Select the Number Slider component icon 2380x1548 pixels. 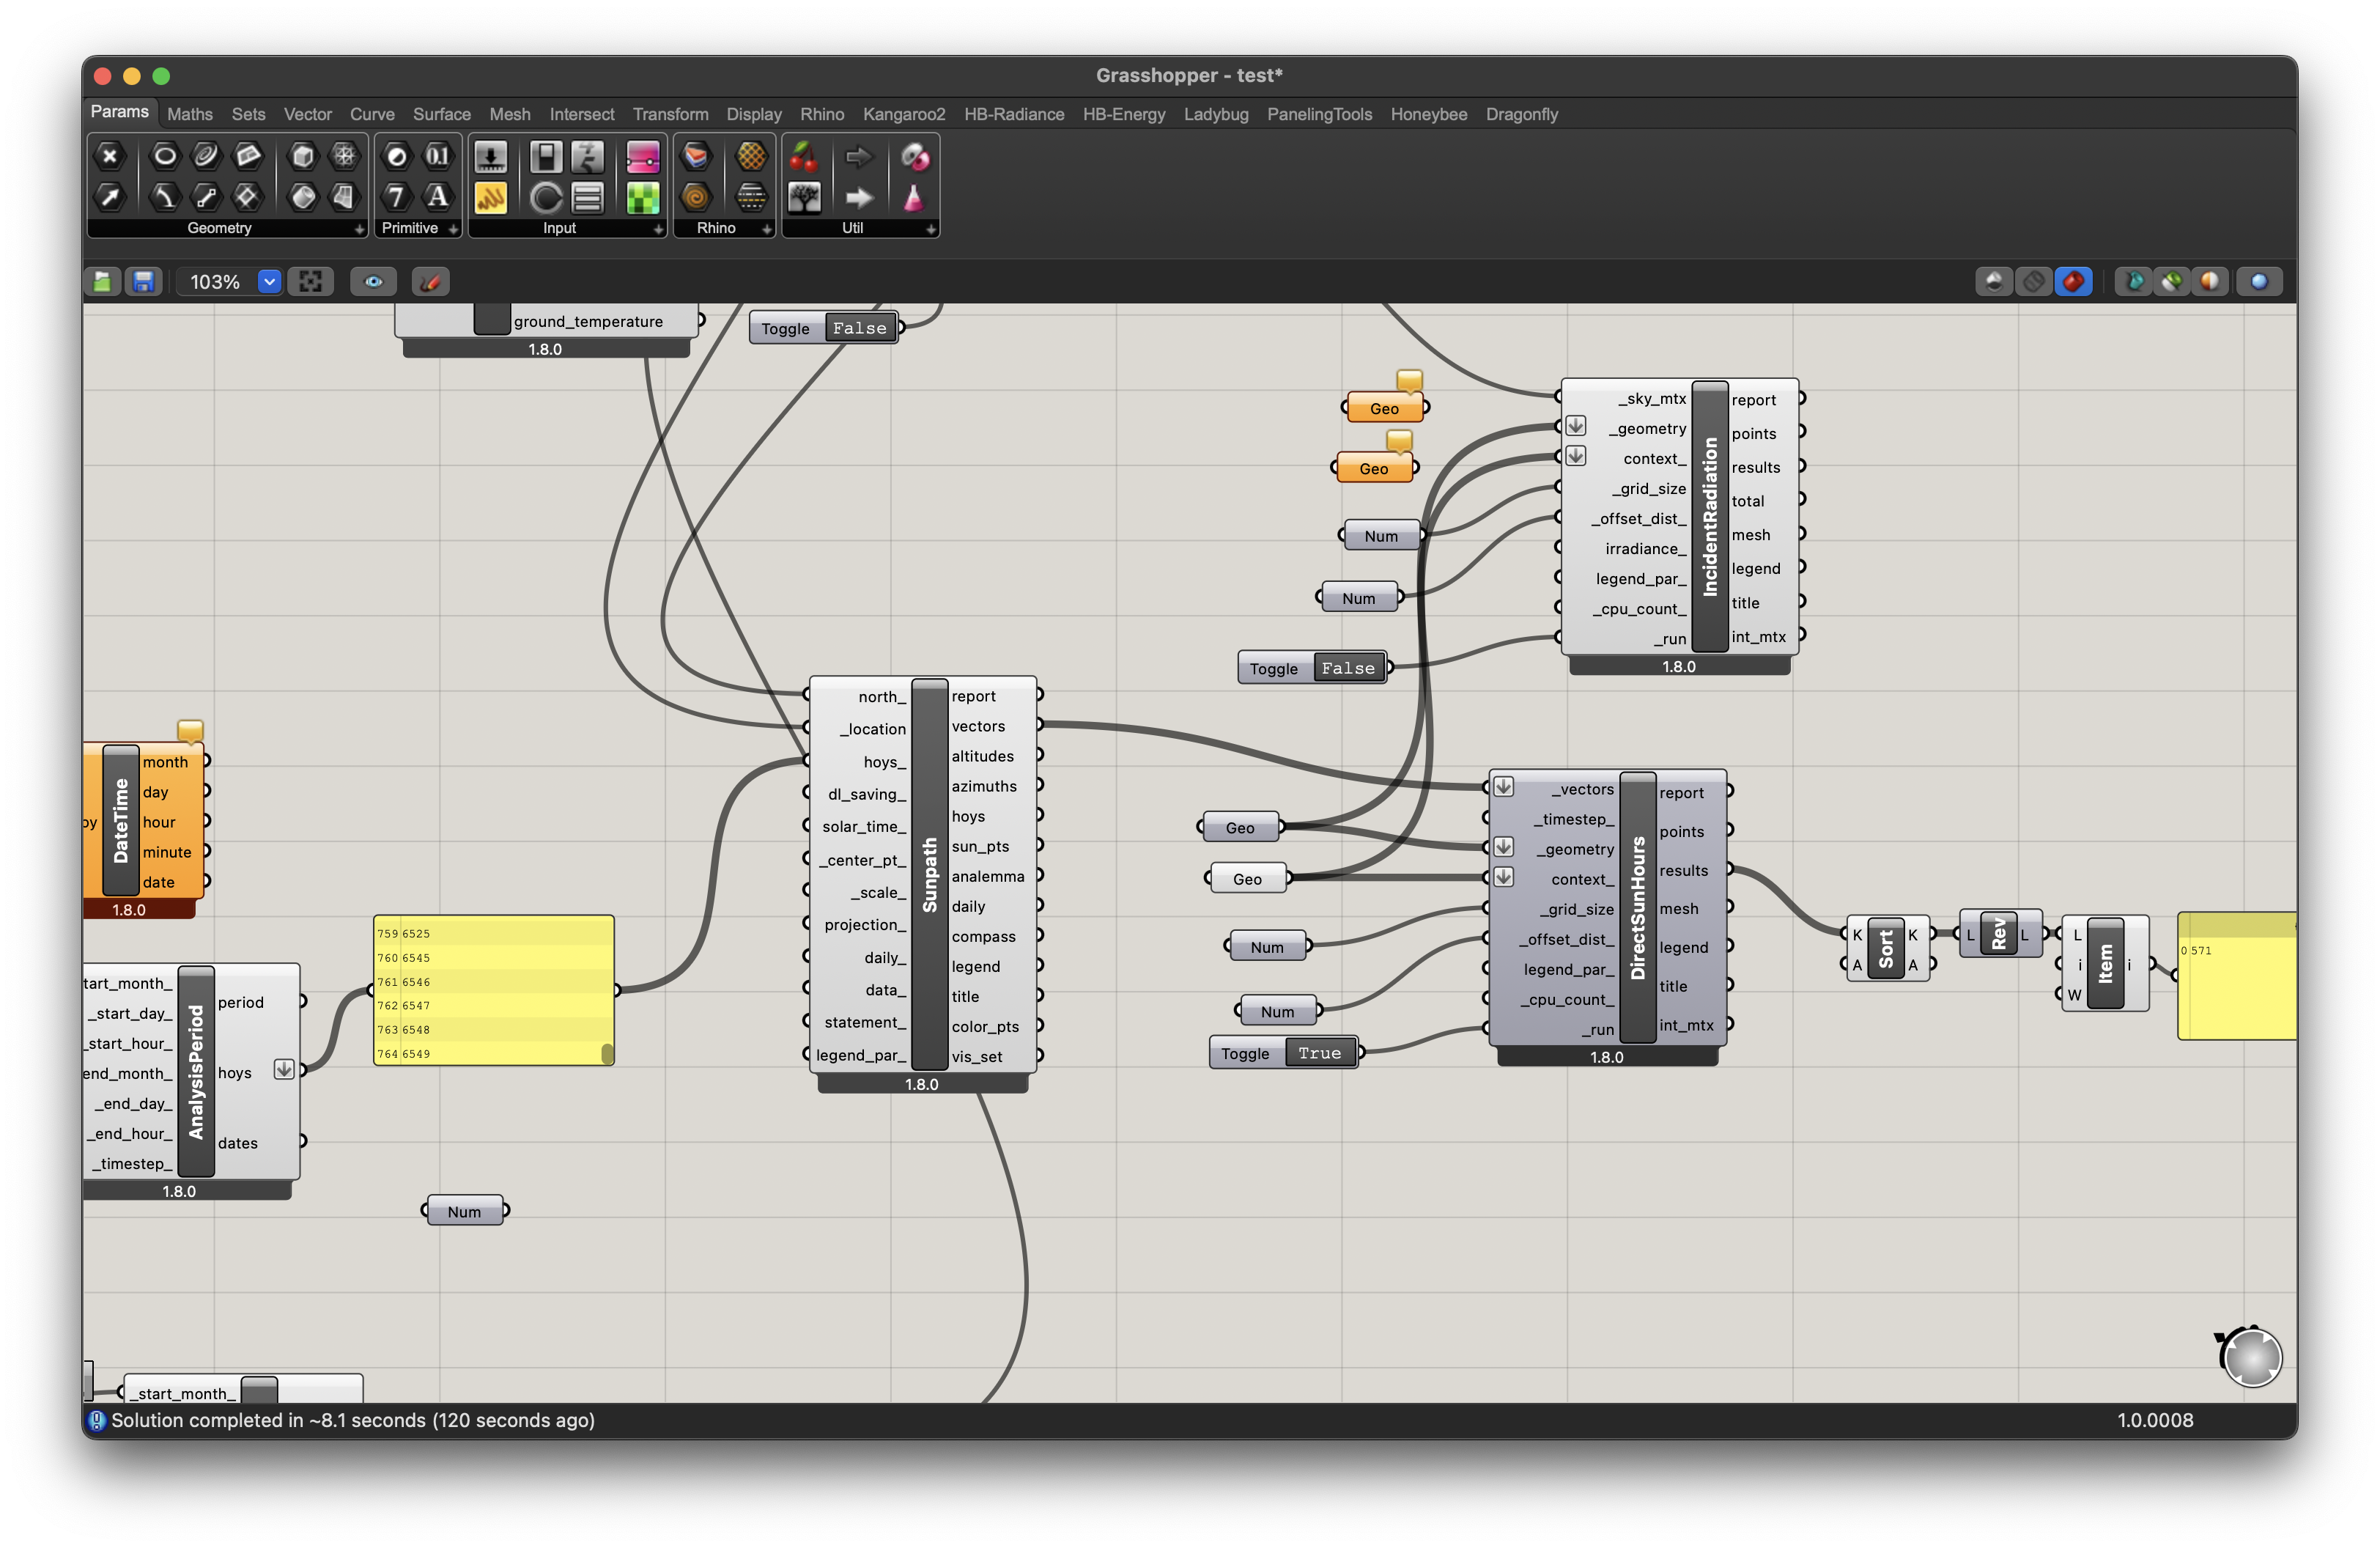tap(490, 157)
